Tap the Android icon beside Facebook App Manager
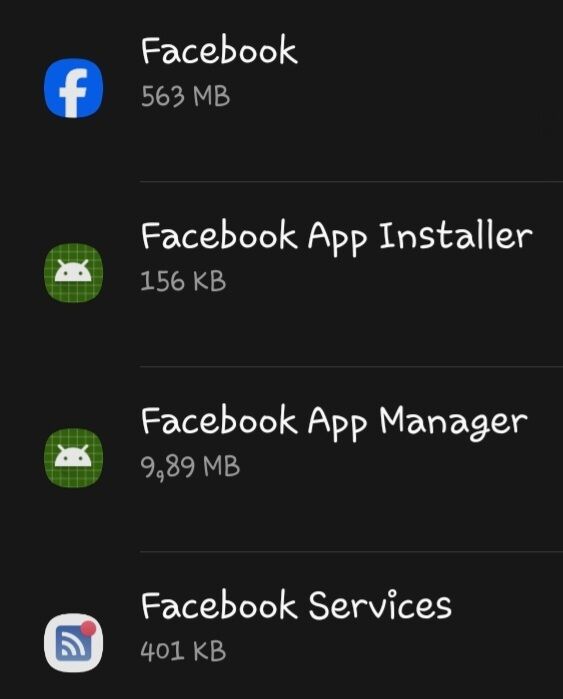 74,458
